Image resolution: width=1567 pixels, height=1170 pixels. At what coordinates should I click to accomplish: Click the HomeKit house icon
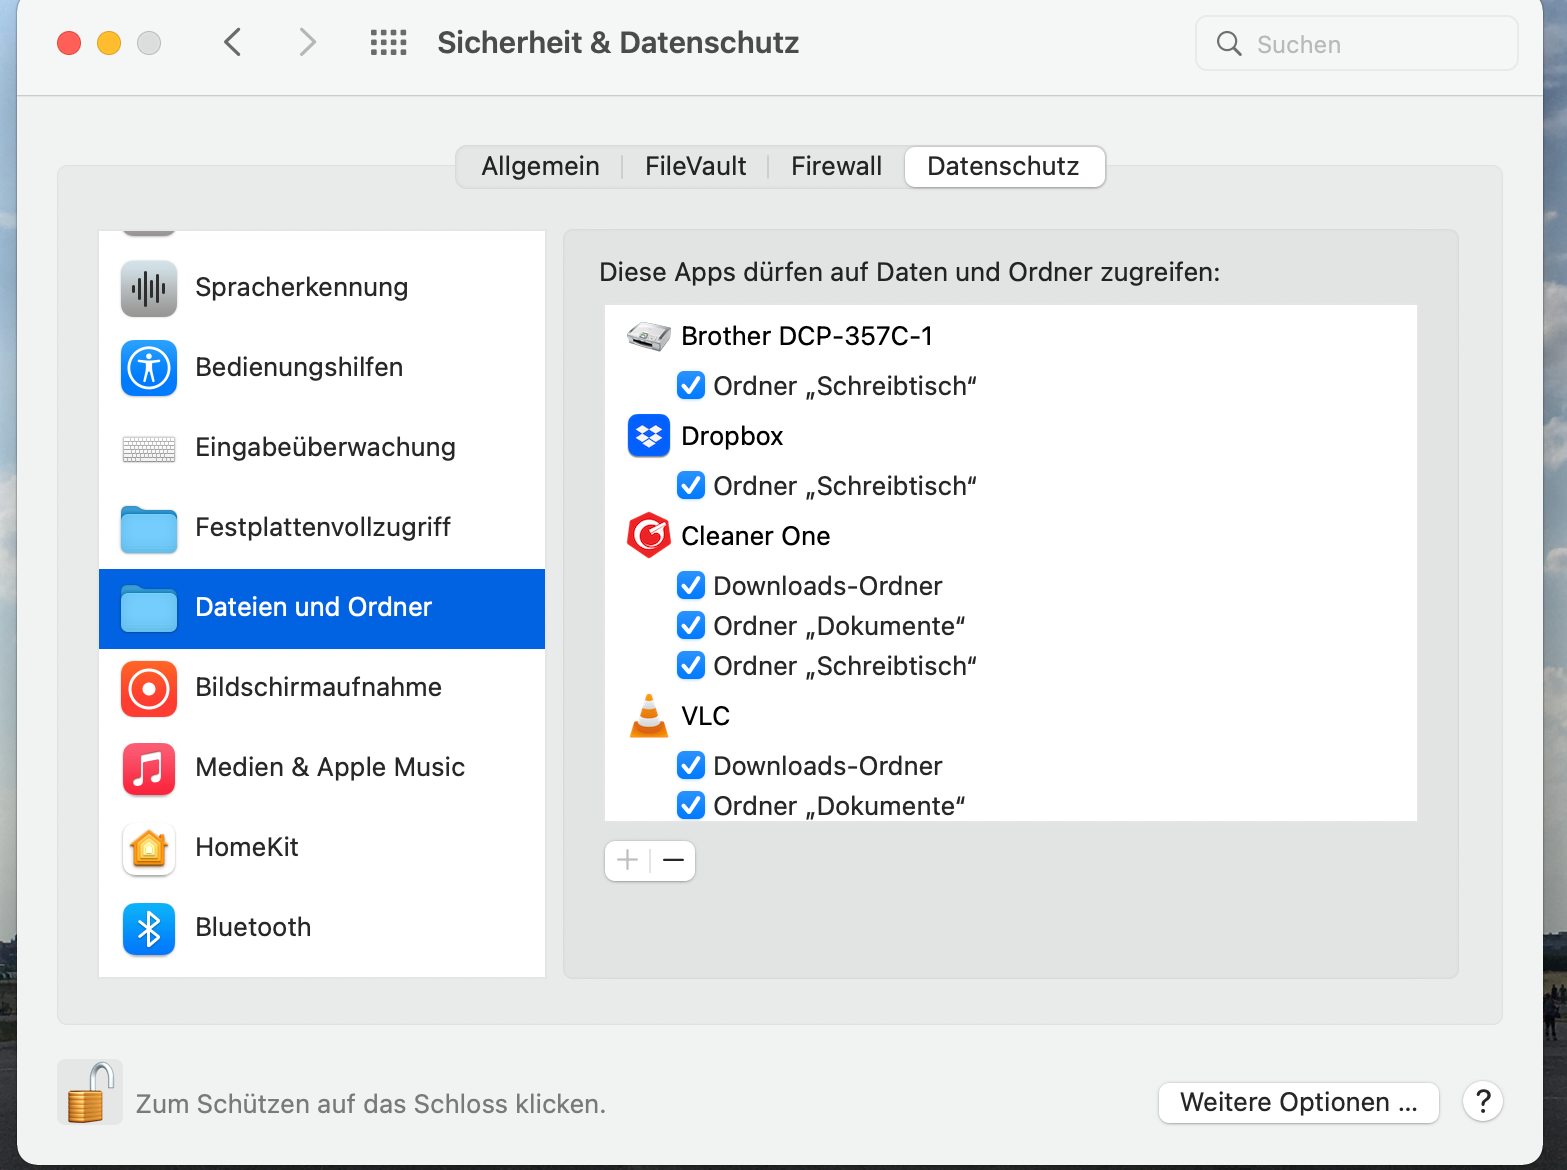149,849
